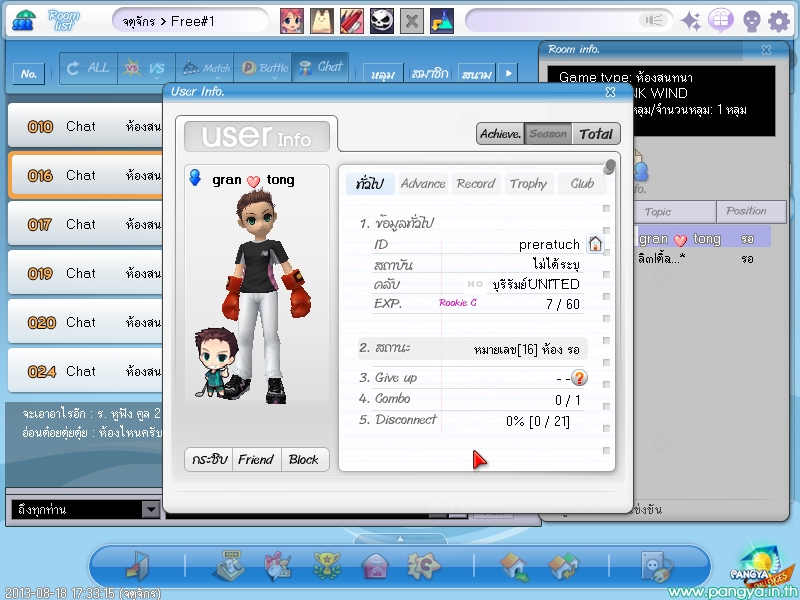Select gran tong row in Room info list

click(x=704, y=239)
